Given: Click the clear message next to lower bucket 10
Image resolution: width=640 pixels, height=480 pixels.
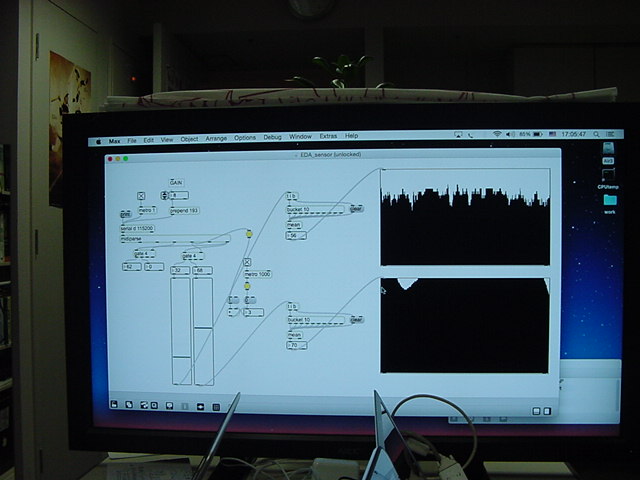Looking at the screenshot, I should pos(357,319).
